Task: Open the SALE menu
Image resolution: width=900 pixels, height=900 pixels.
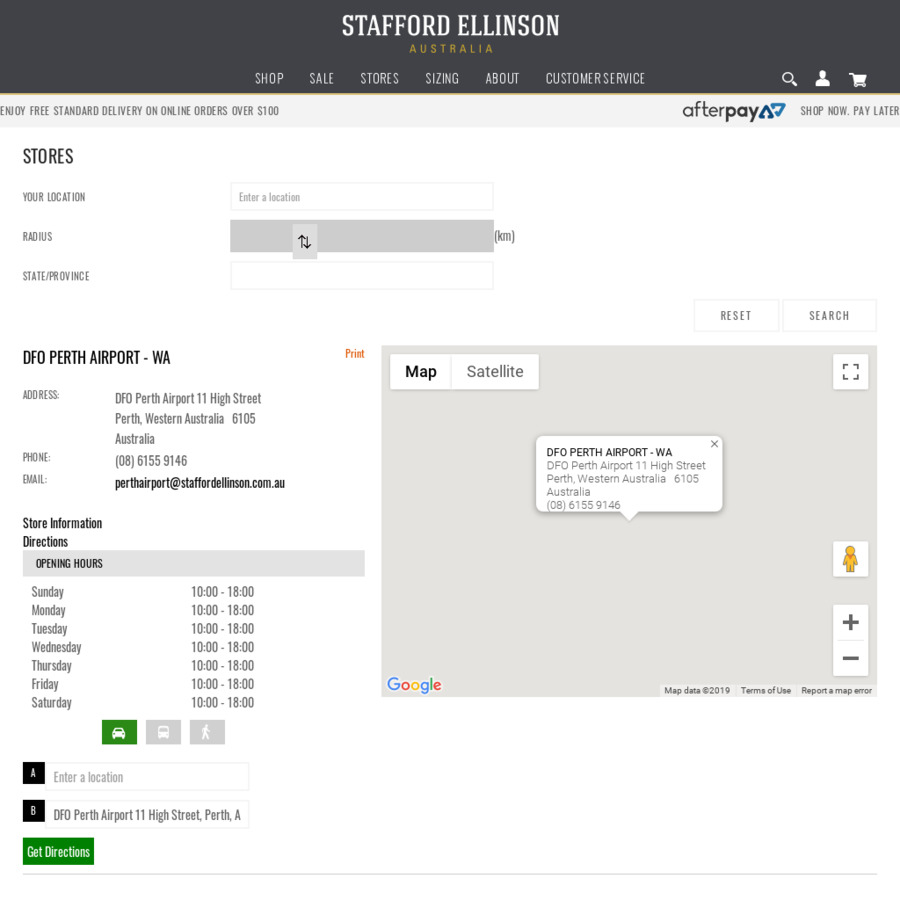Action: coord(321,79)
